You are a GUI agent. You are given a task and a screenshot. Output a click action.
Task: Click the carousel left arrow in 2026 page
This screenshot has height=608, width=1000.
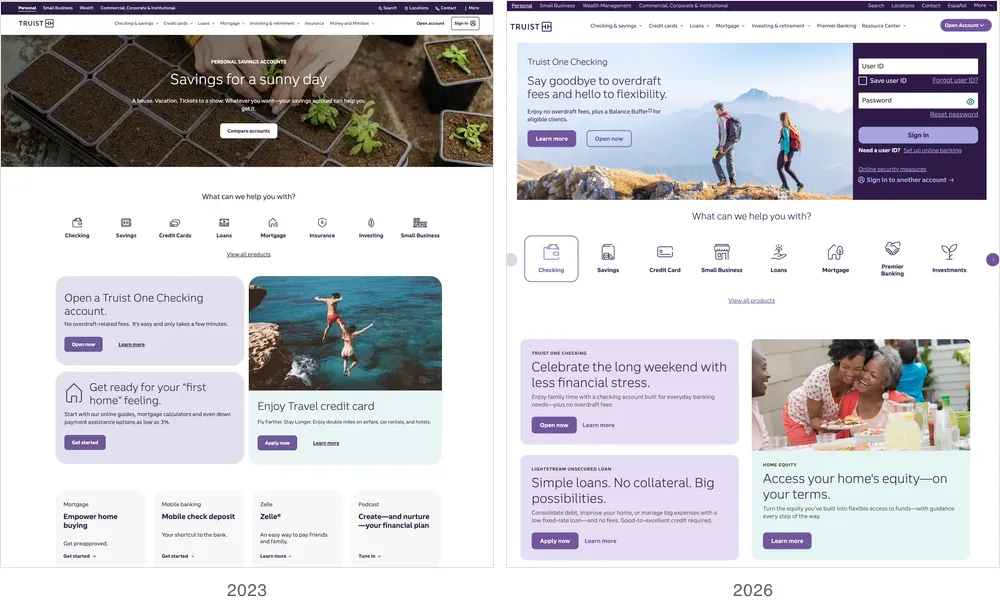511,260
